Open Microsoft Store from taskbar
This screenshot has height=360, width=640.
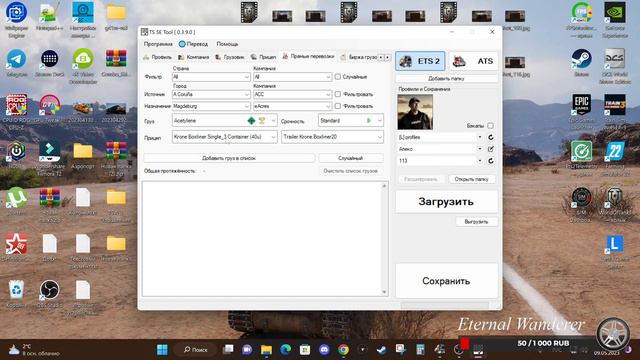click(x=305, y=350)
